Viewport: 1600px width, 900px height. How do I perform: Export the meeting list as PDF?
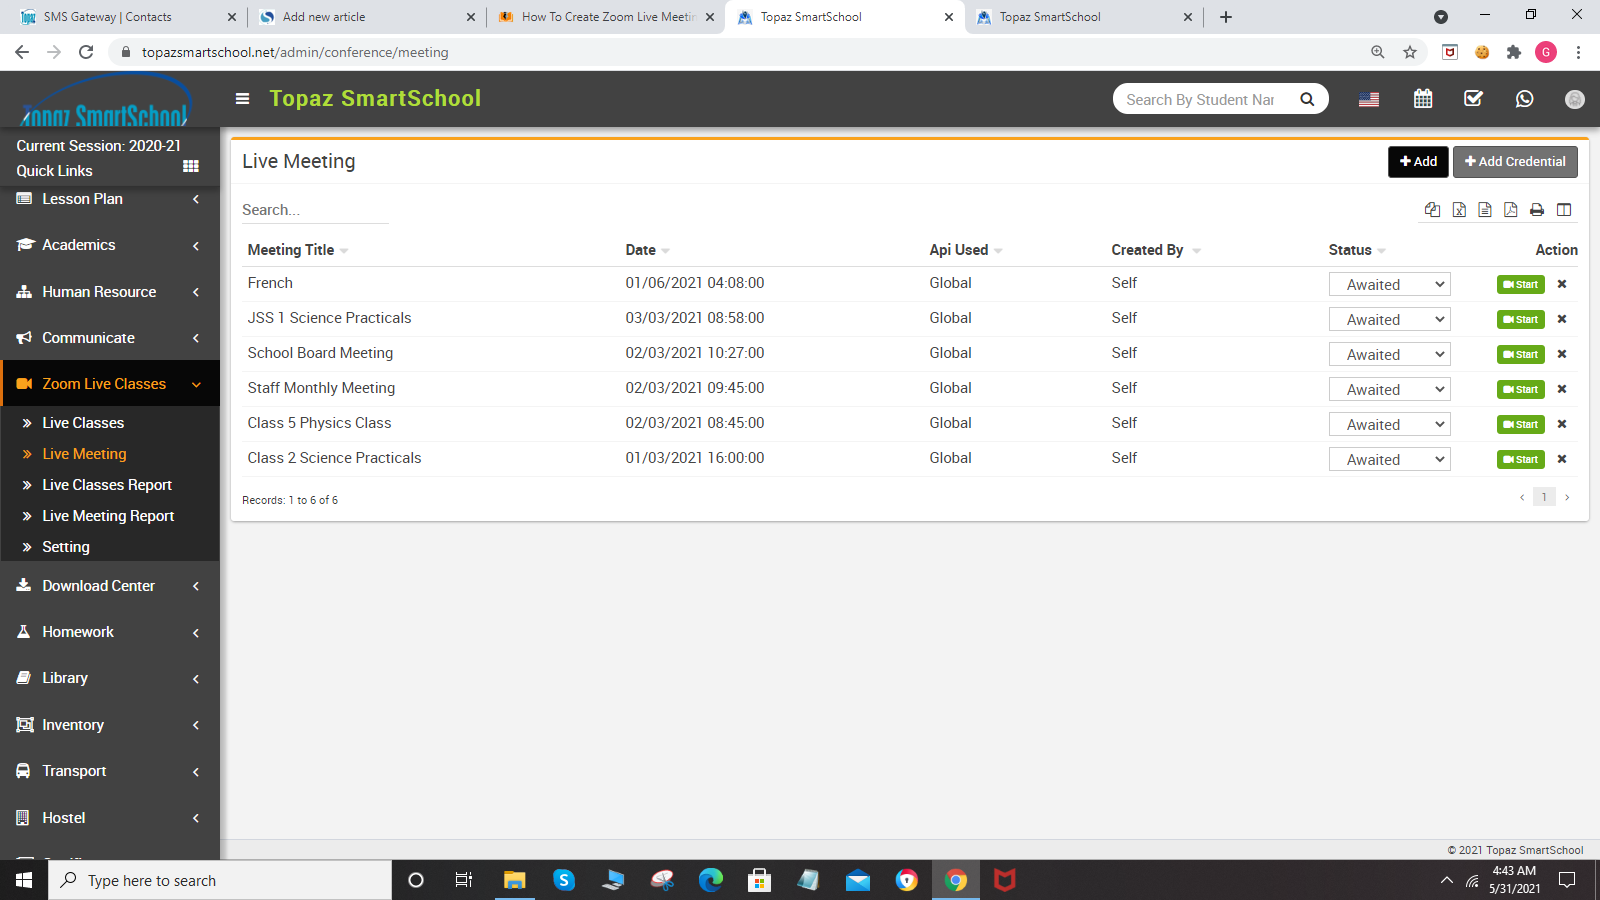pos(1510,210)
